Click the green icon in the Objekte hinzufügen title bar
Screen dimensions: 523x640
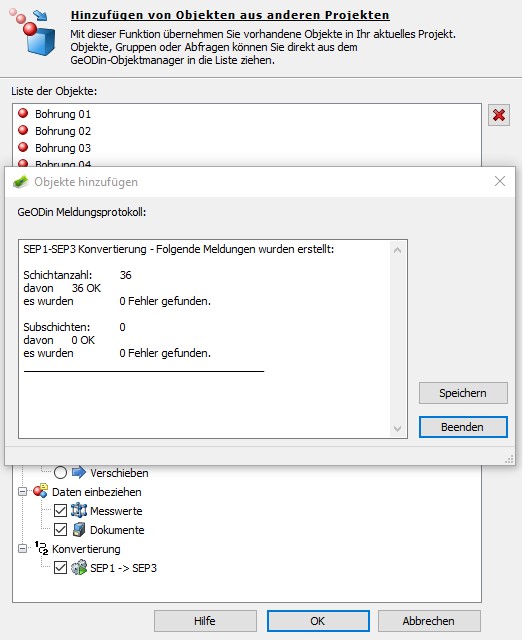click(x=20, y=182)
